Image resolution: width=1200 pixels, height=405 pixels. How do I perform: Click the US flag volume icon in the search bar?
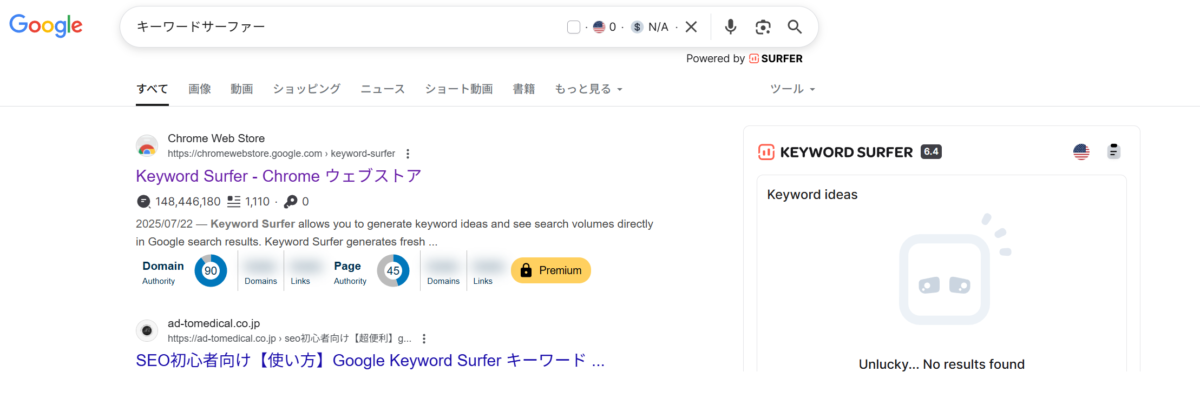(599, 27)
